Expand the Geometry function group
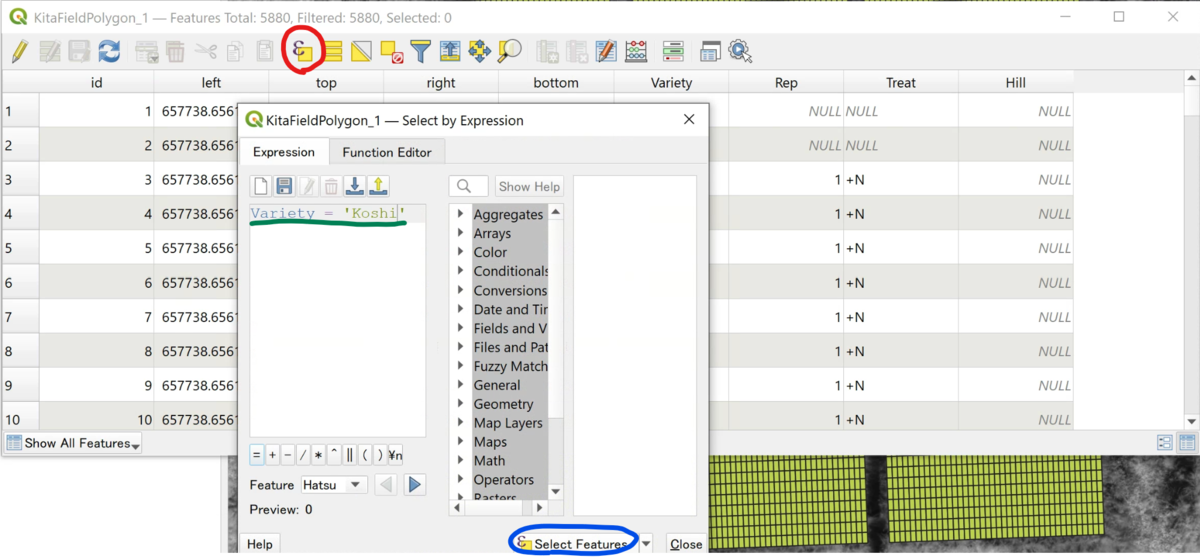This screenshot has width=1200, height=557. pyautogui.click(x=461, y=404)
